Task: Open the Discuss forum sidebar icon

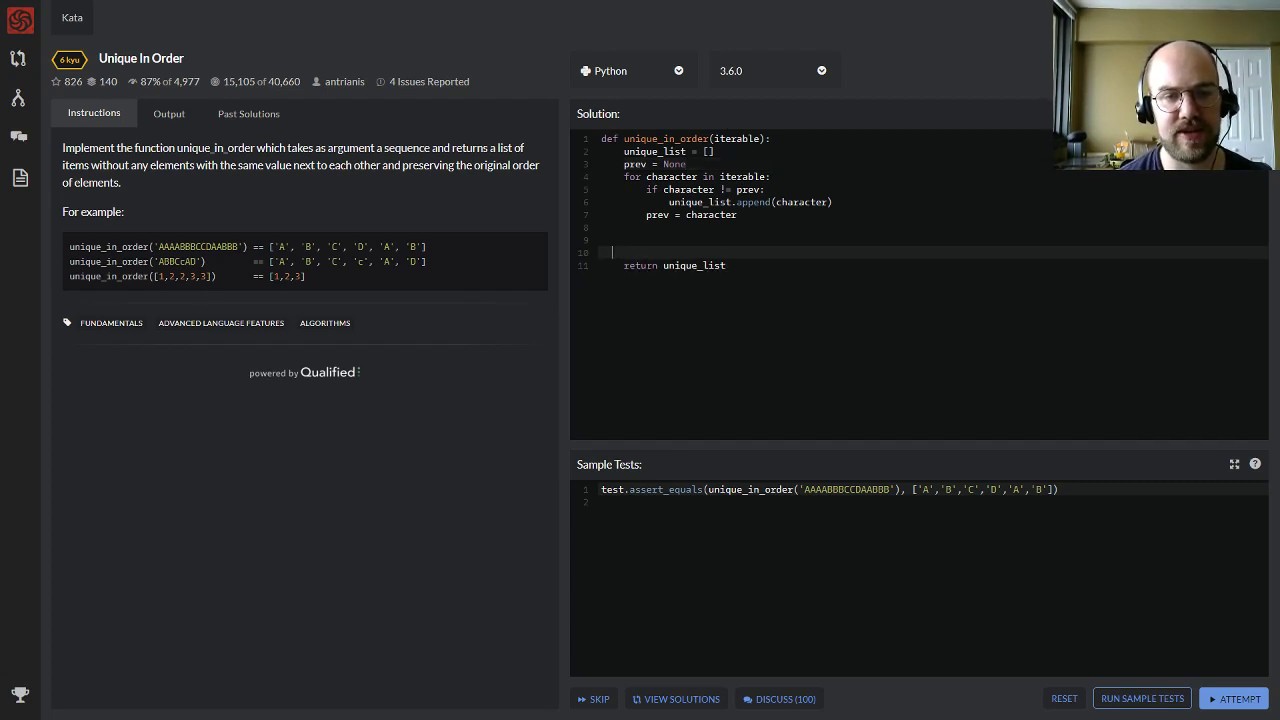Action: [x=19, y=136]
